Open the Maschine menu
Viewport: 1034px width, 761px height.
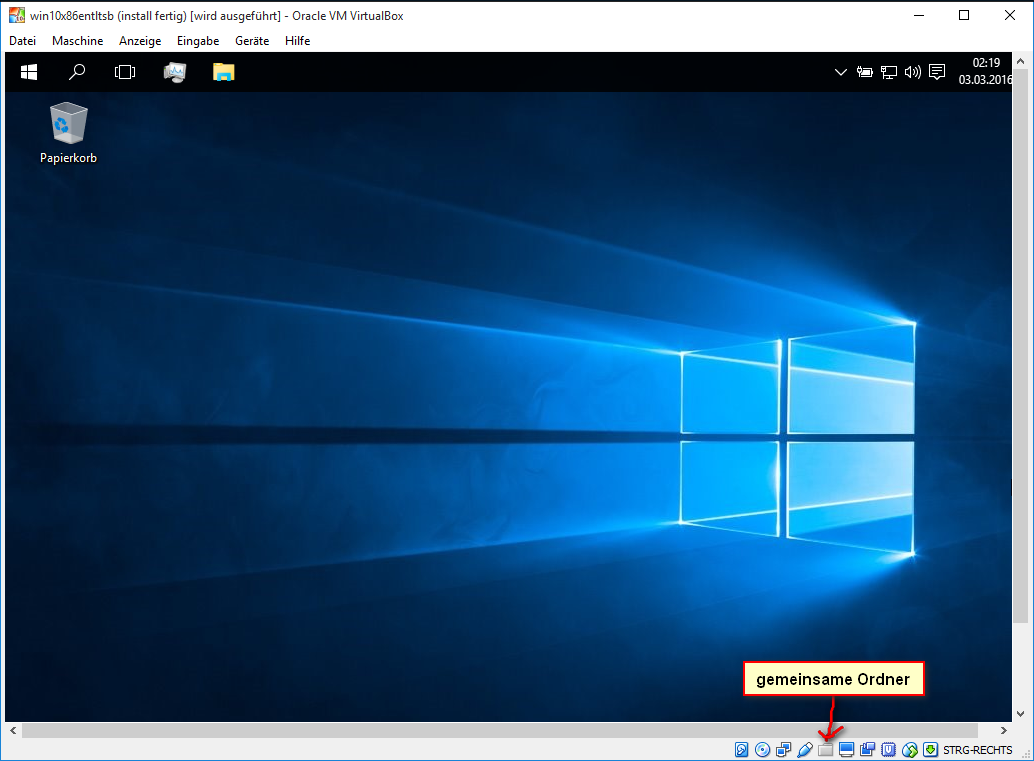click(x=78, y=41)
